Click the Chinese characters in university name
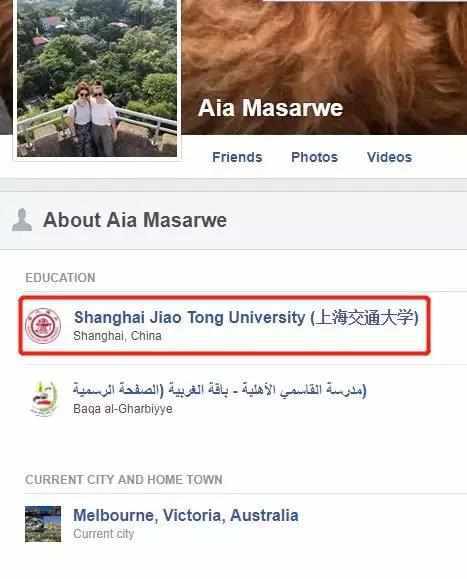Viewport: 467px width, 579px height. click(364, 318)
